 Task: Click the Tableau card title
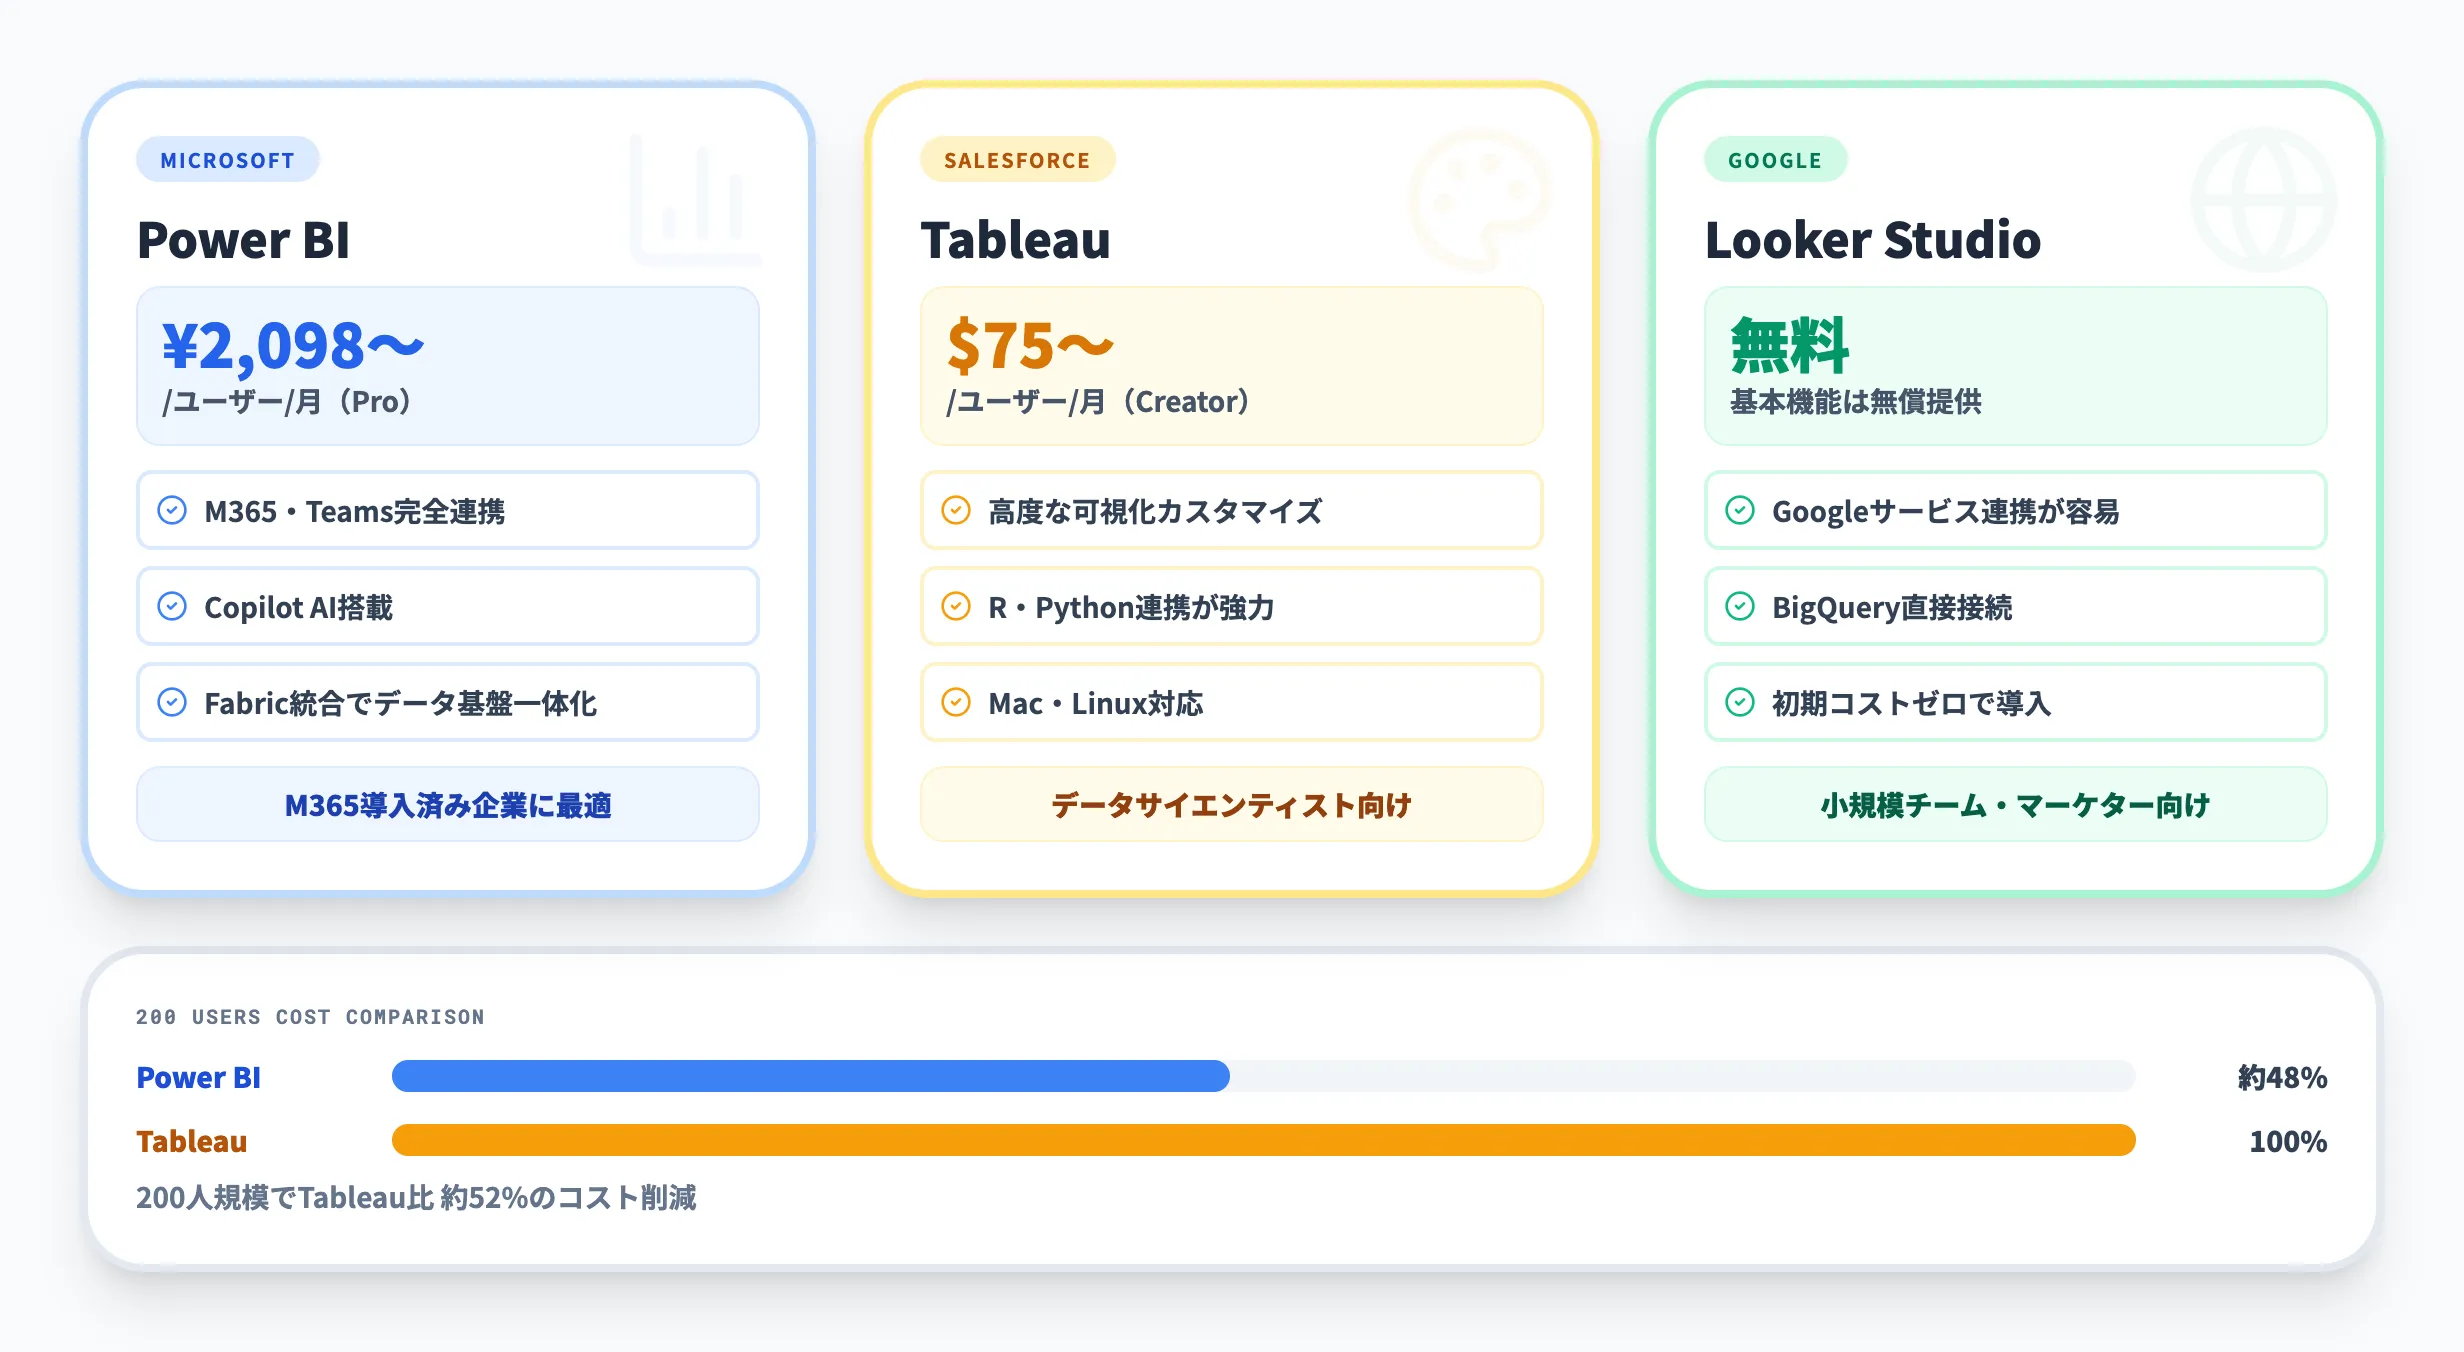pos(1015,240)
